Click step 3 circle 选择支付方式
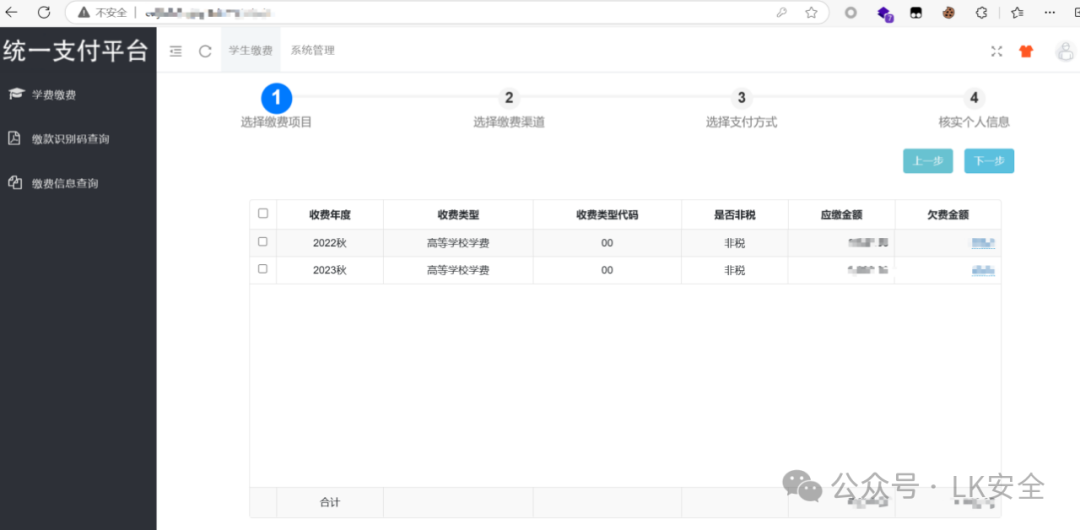Image resolution: width=1080 pixels, height=530 pixels. tap(741, 98)
